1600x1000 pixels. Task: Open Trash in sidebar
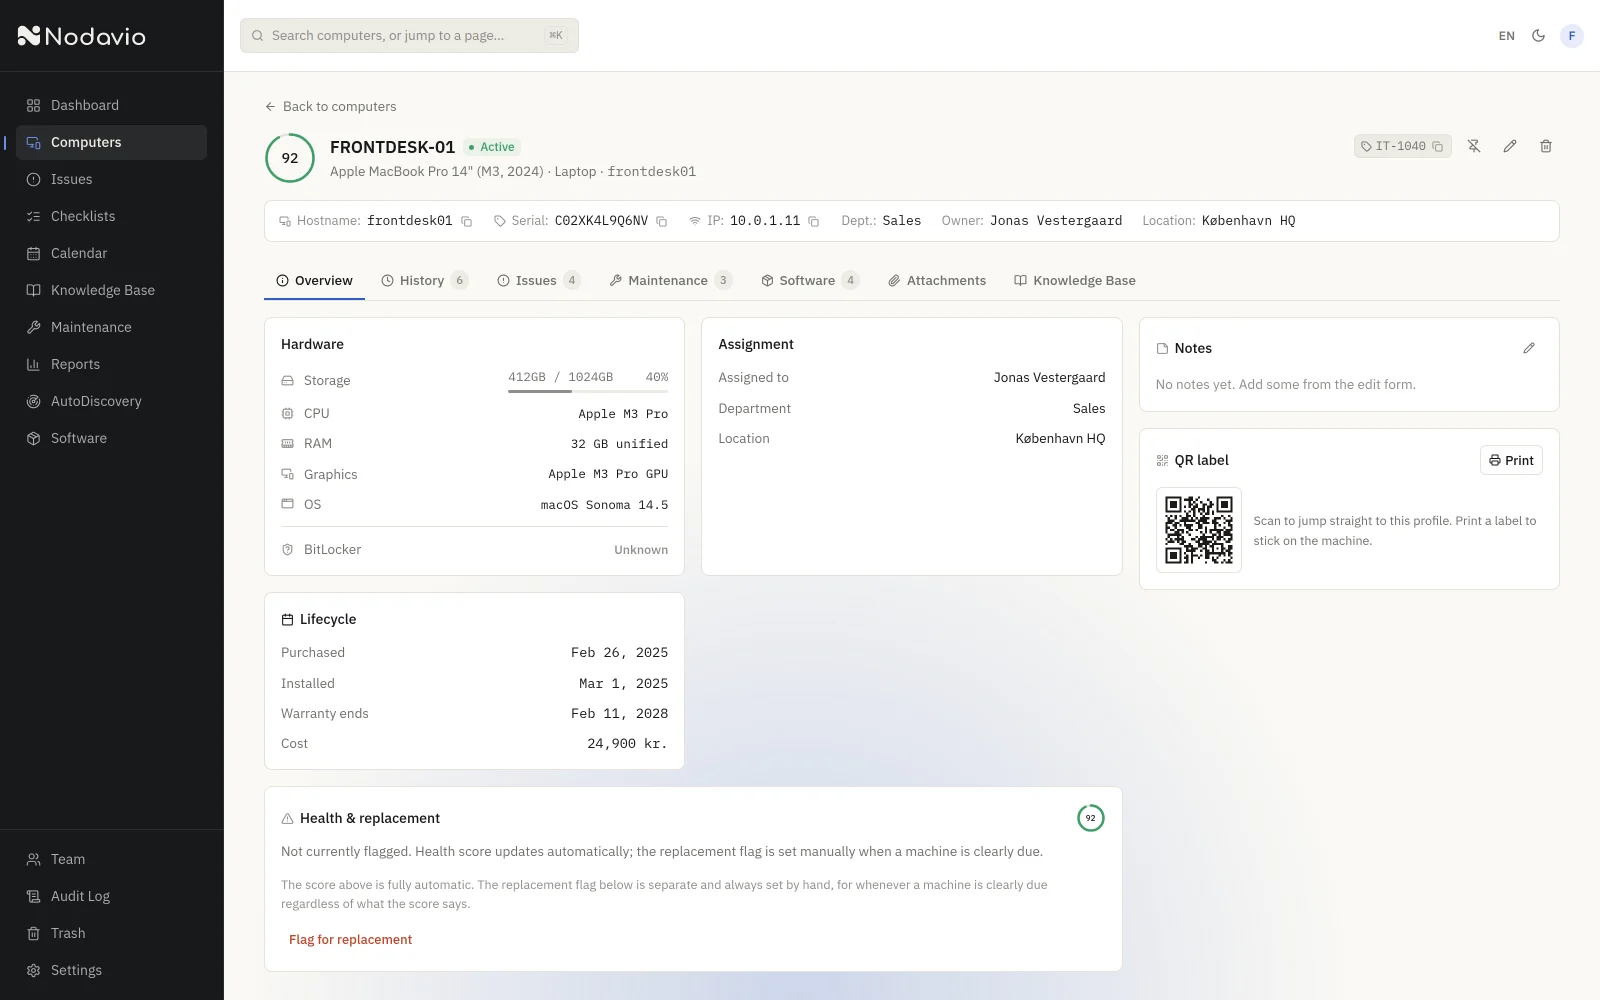click(x=111, y=933)
